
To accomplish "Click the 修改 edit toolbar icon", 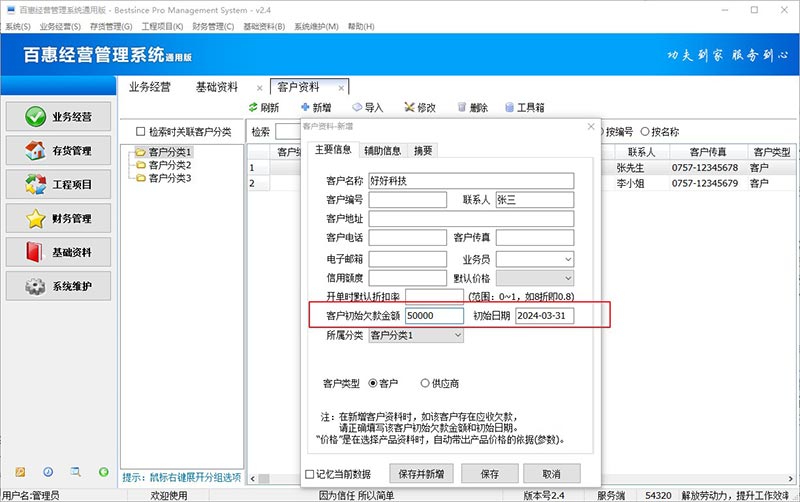I will click(x=409, y=107).
